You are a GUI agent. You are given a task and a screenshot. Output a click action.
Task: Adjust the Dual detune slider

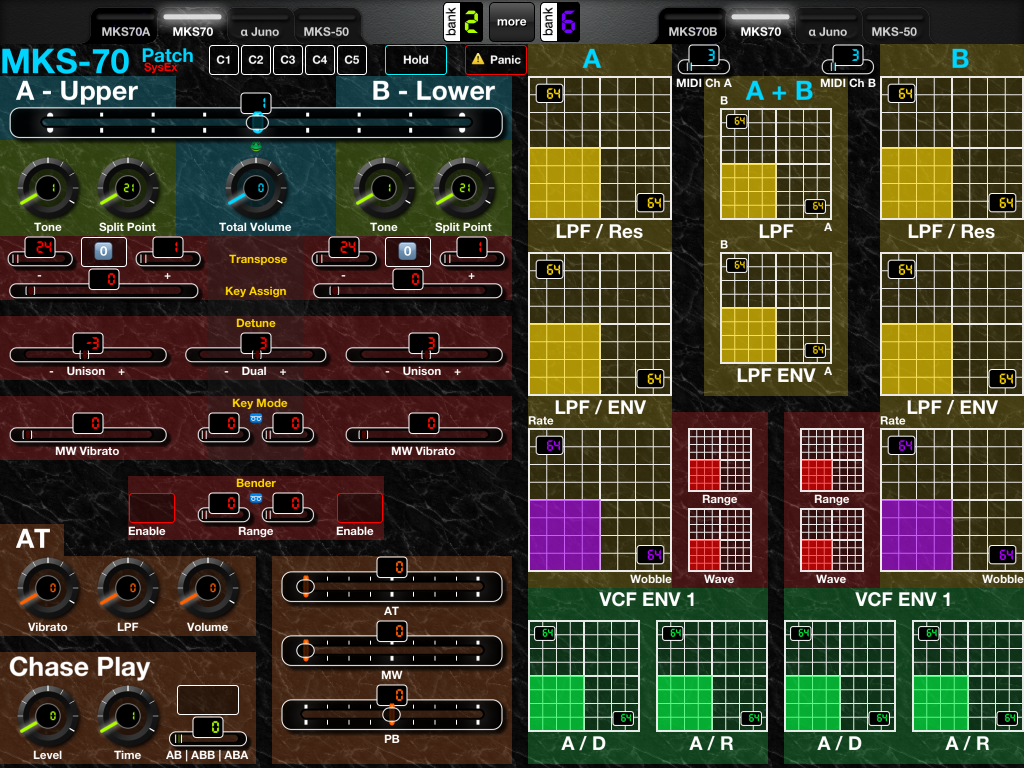click(256, 355)
